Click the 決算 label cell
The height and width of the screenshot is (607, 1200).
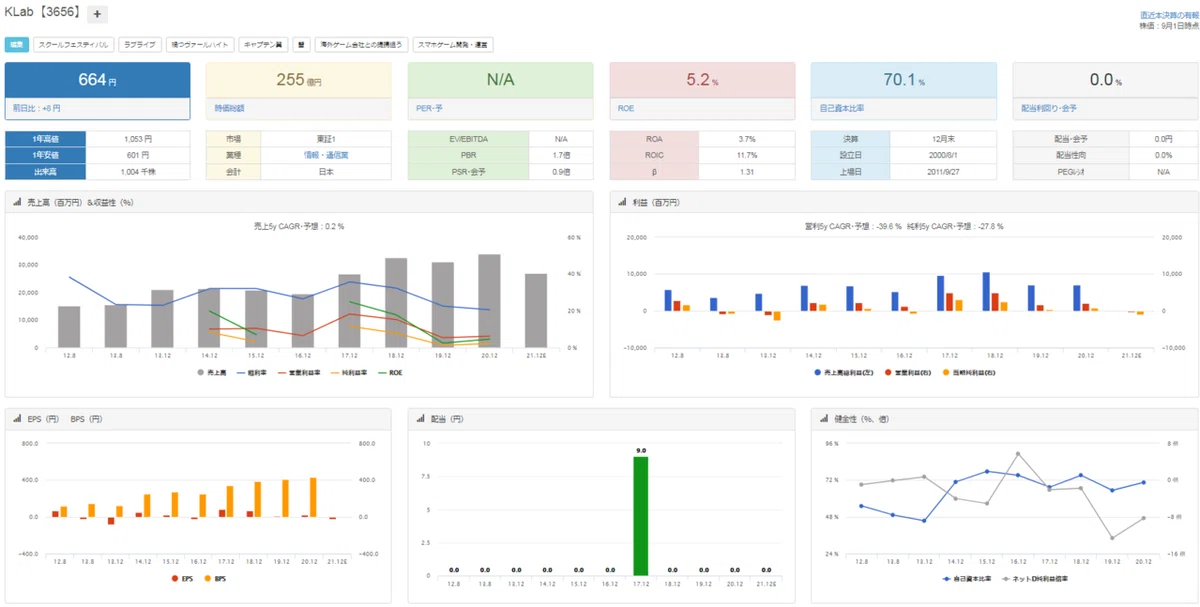tap(848, 139)
